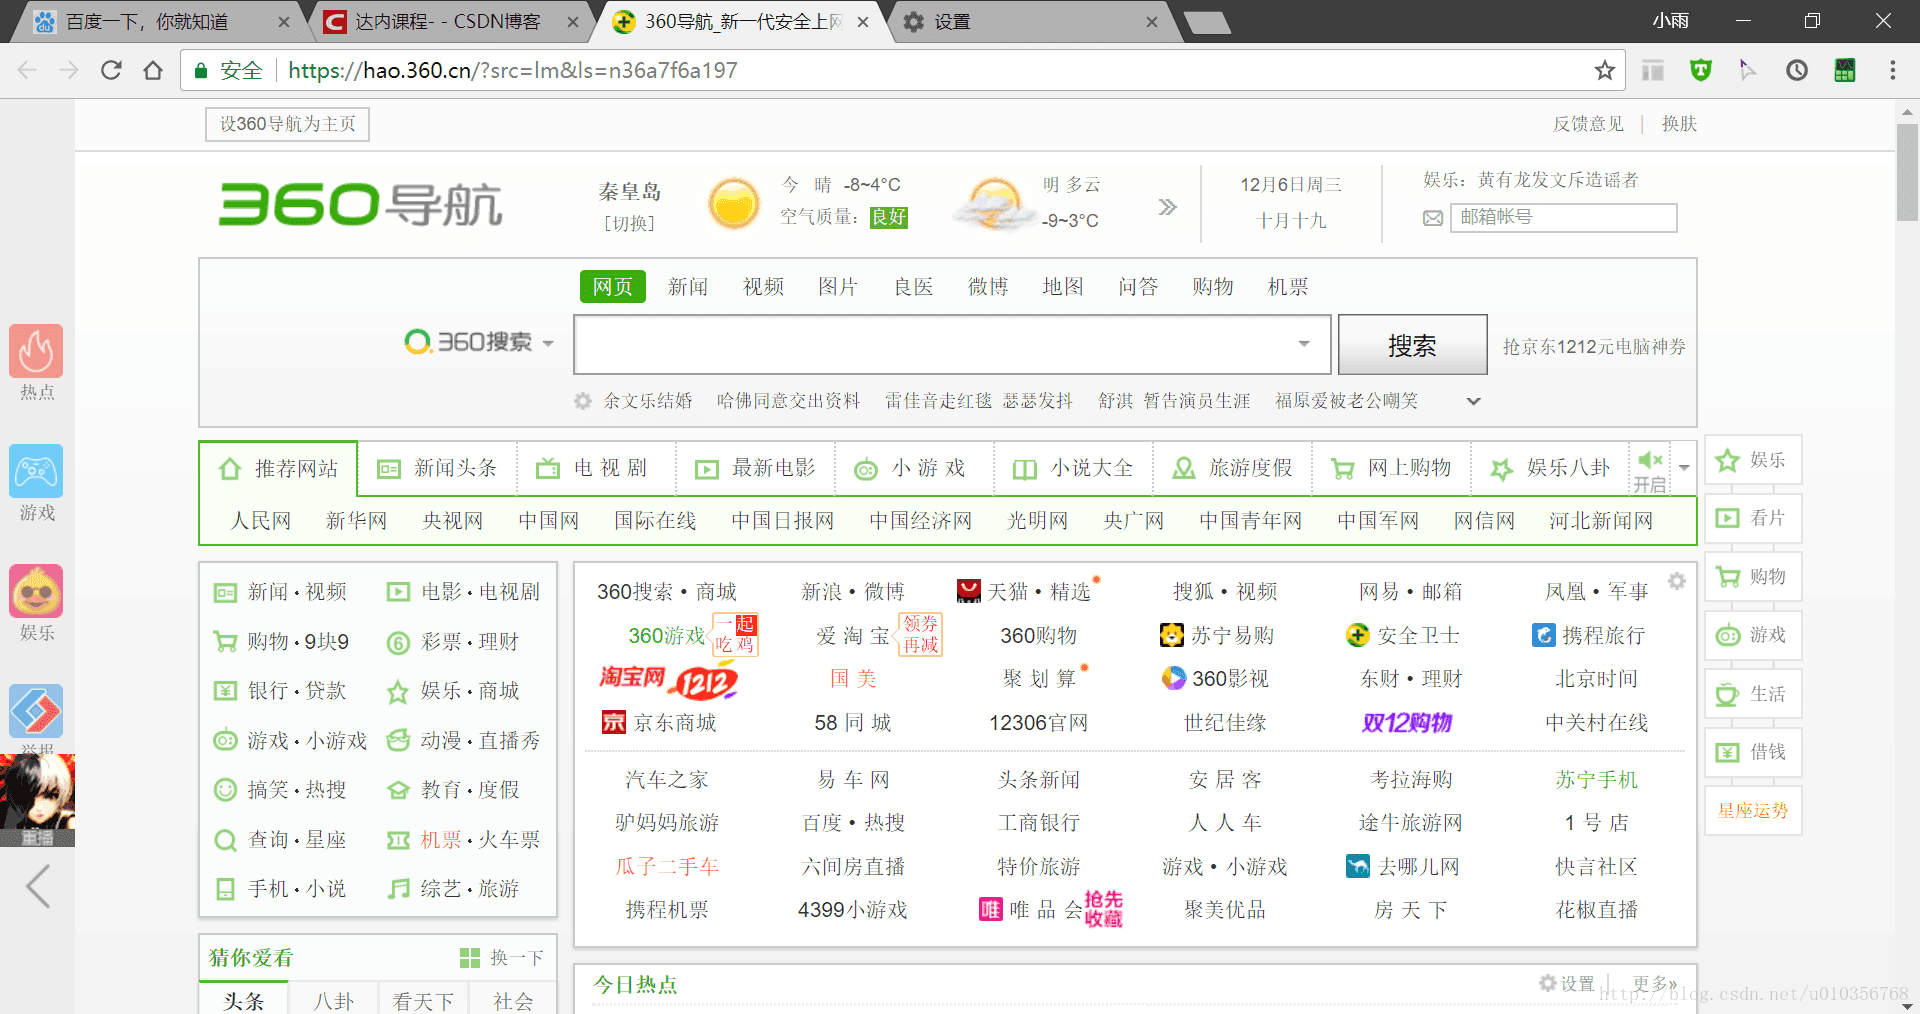The width and height of the screenshot is (1920, 1014).
Task: Click the 360 search text box
Action: tap(935, 344)
